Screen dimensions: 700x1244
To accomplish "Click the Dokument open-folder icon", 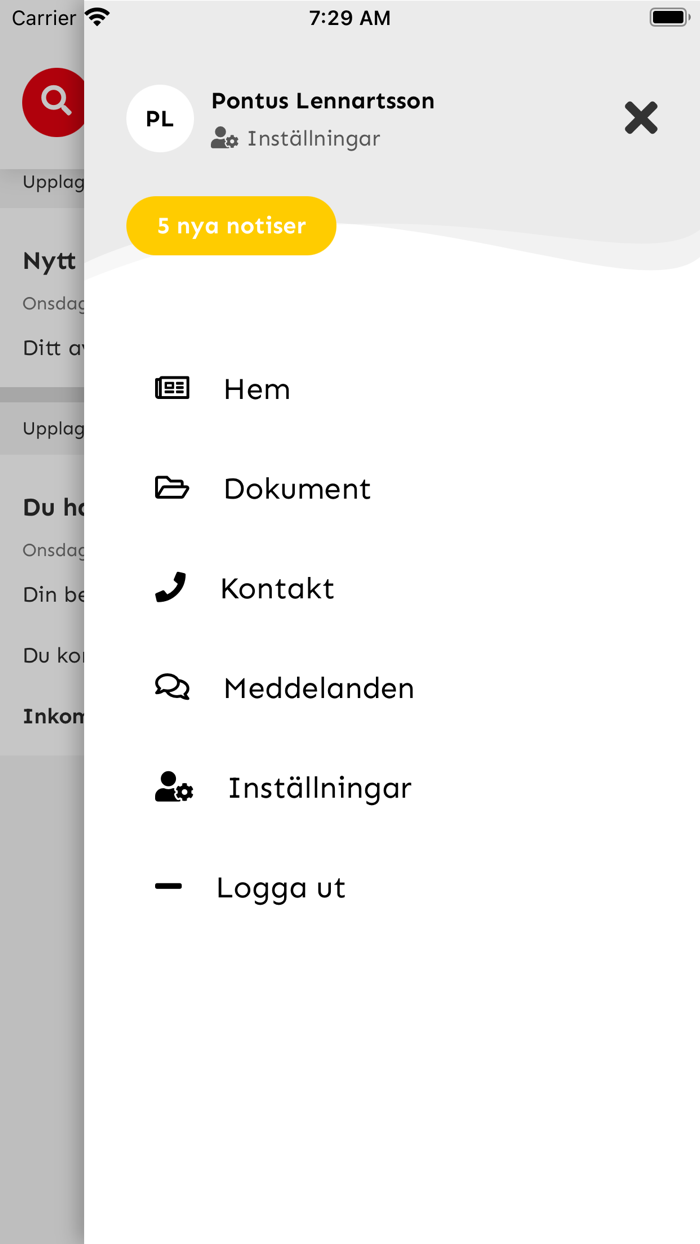I will [x=172, y=488].
